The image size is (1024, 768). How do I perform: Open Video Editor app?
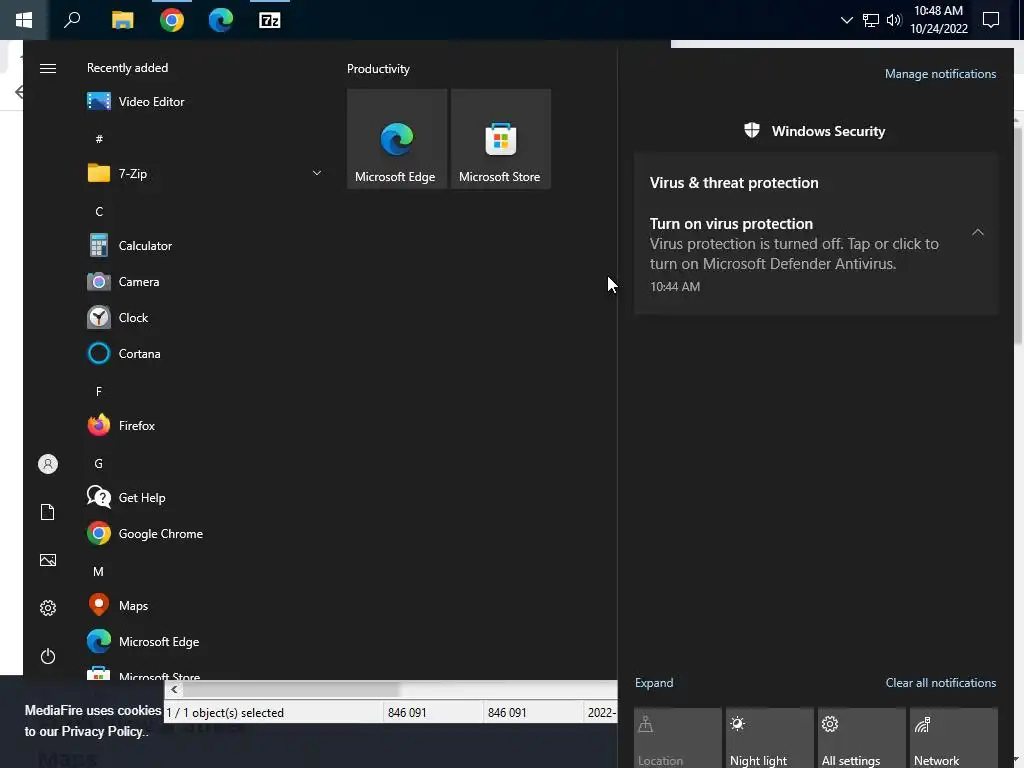206,101
